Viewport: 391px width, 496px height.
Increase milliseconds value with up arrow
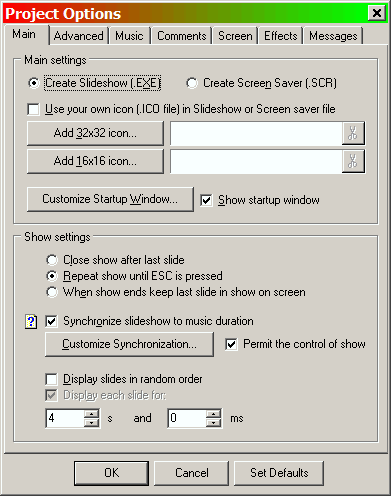tap(213, 414)
